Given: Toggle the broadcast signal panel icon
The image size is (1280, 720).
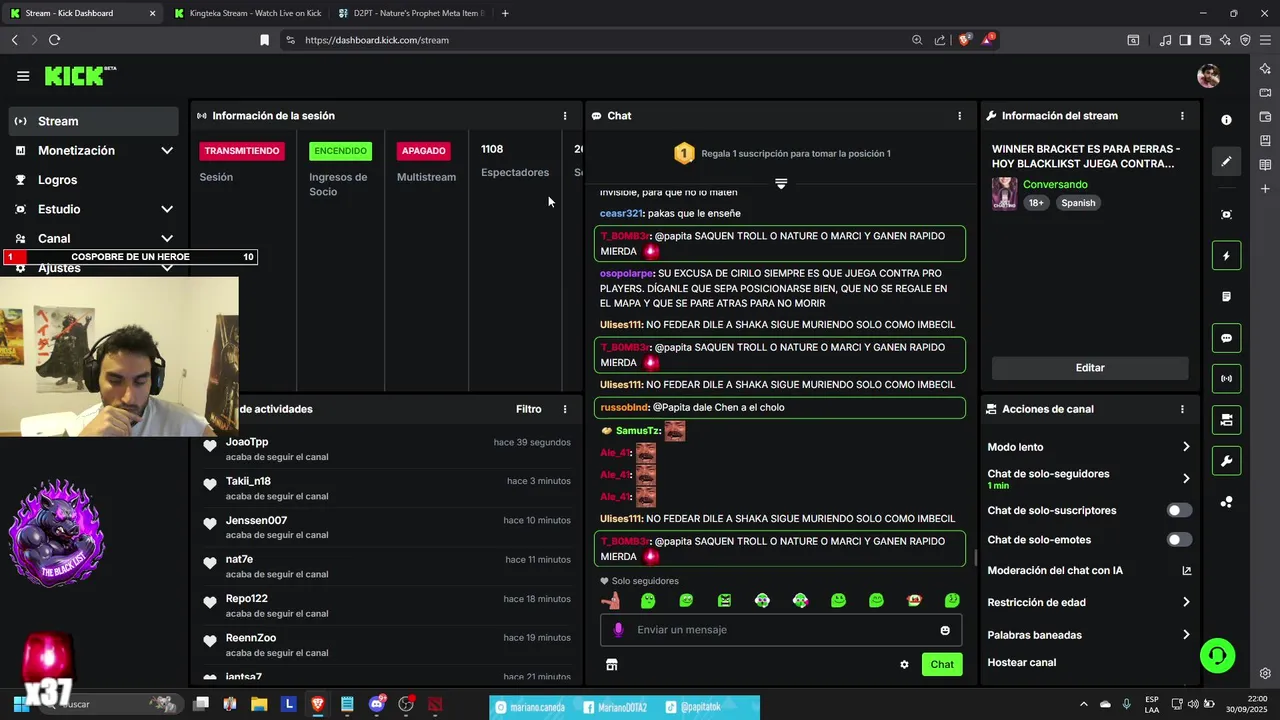Looking at the screenshot, I should pyautogui.click(x=1226, y=379).
